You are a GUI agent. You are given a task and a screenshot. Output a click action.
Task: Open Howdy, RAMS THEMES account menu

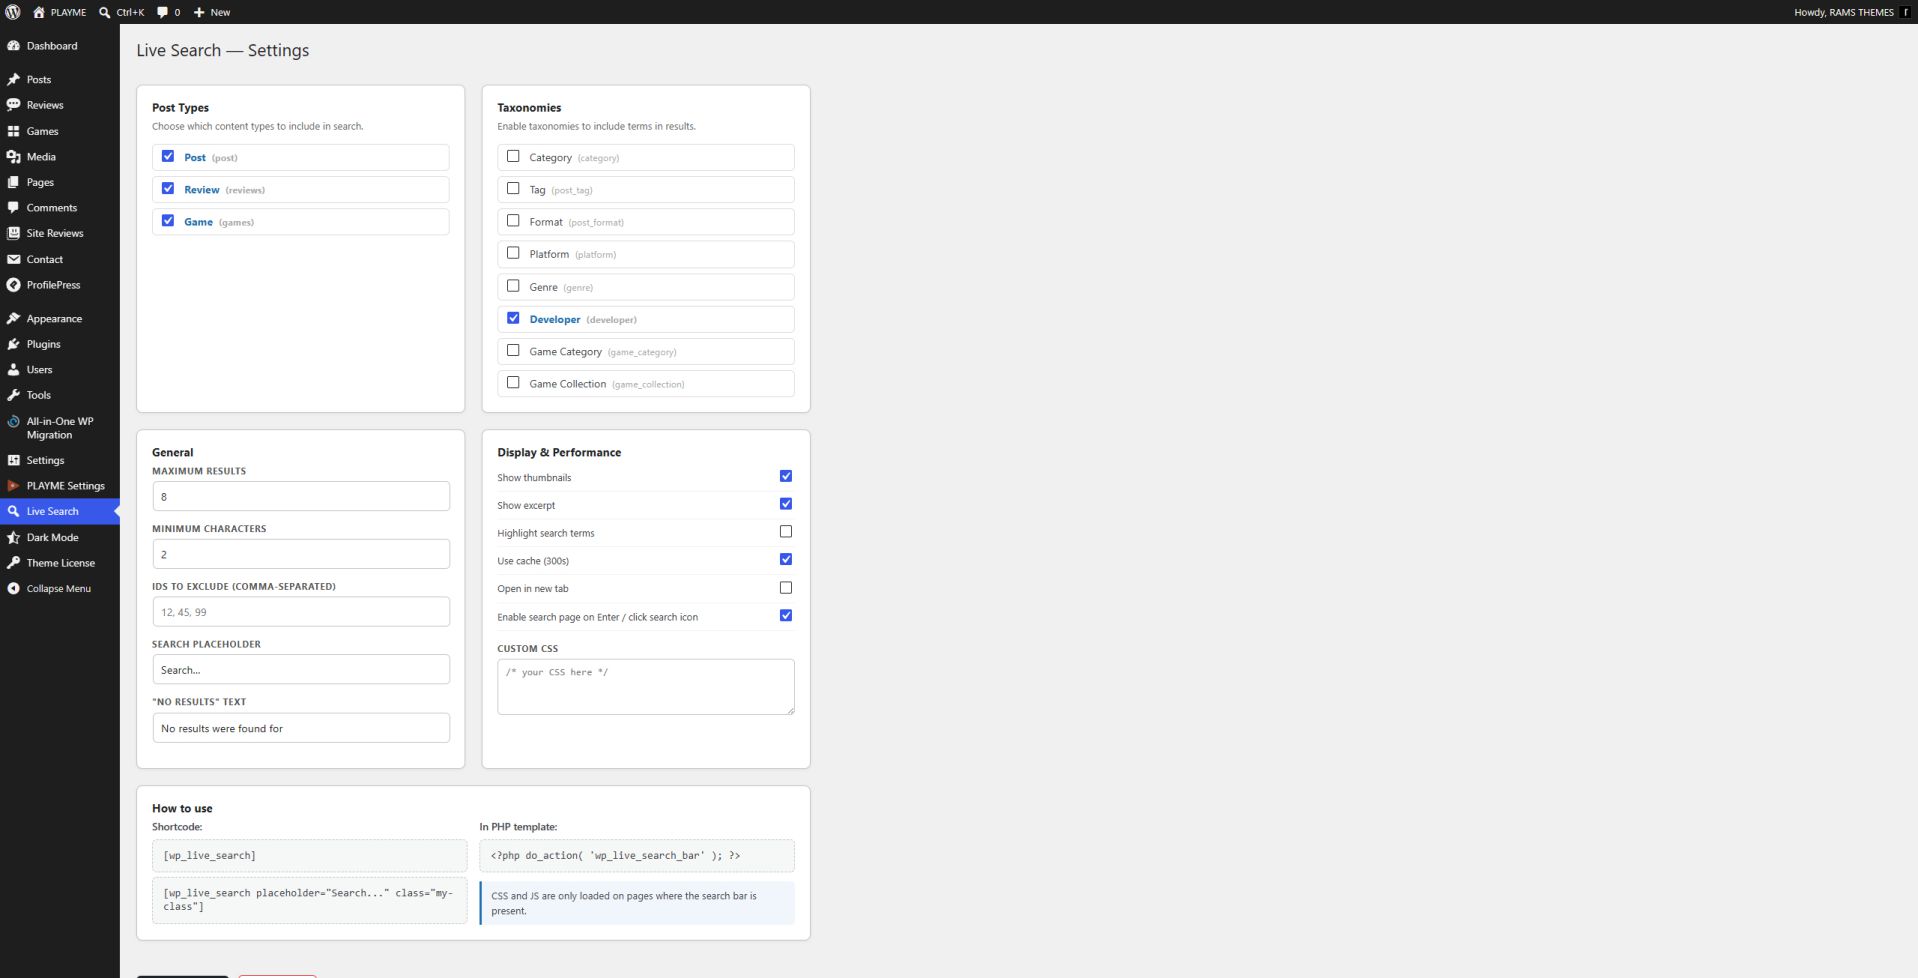click(1852, 12)
